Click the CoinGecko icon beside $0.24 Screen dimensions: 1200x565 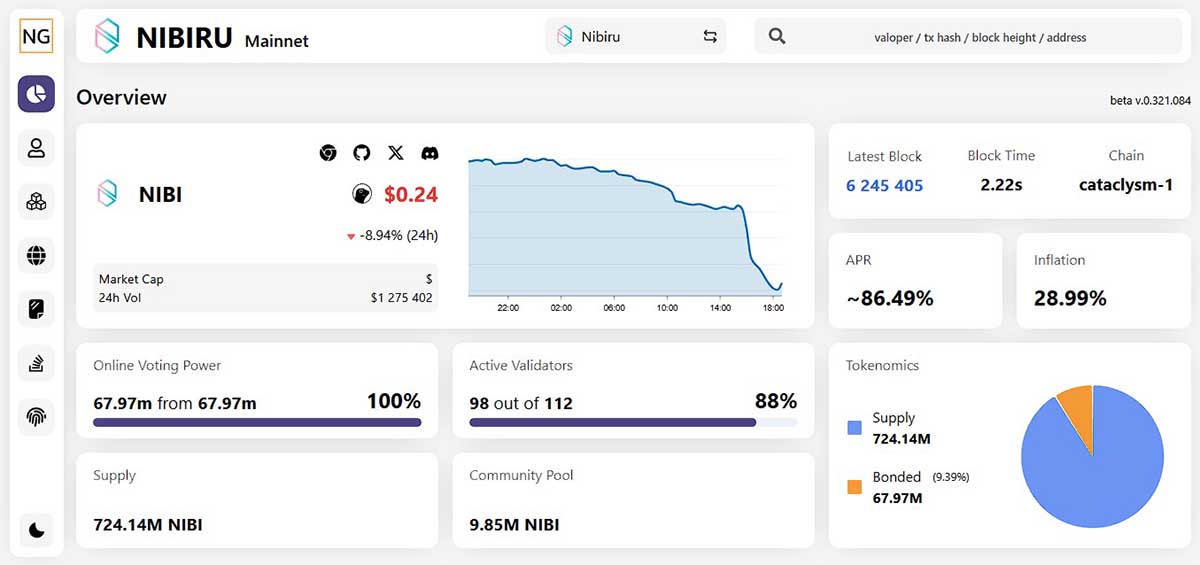[362, 194]
